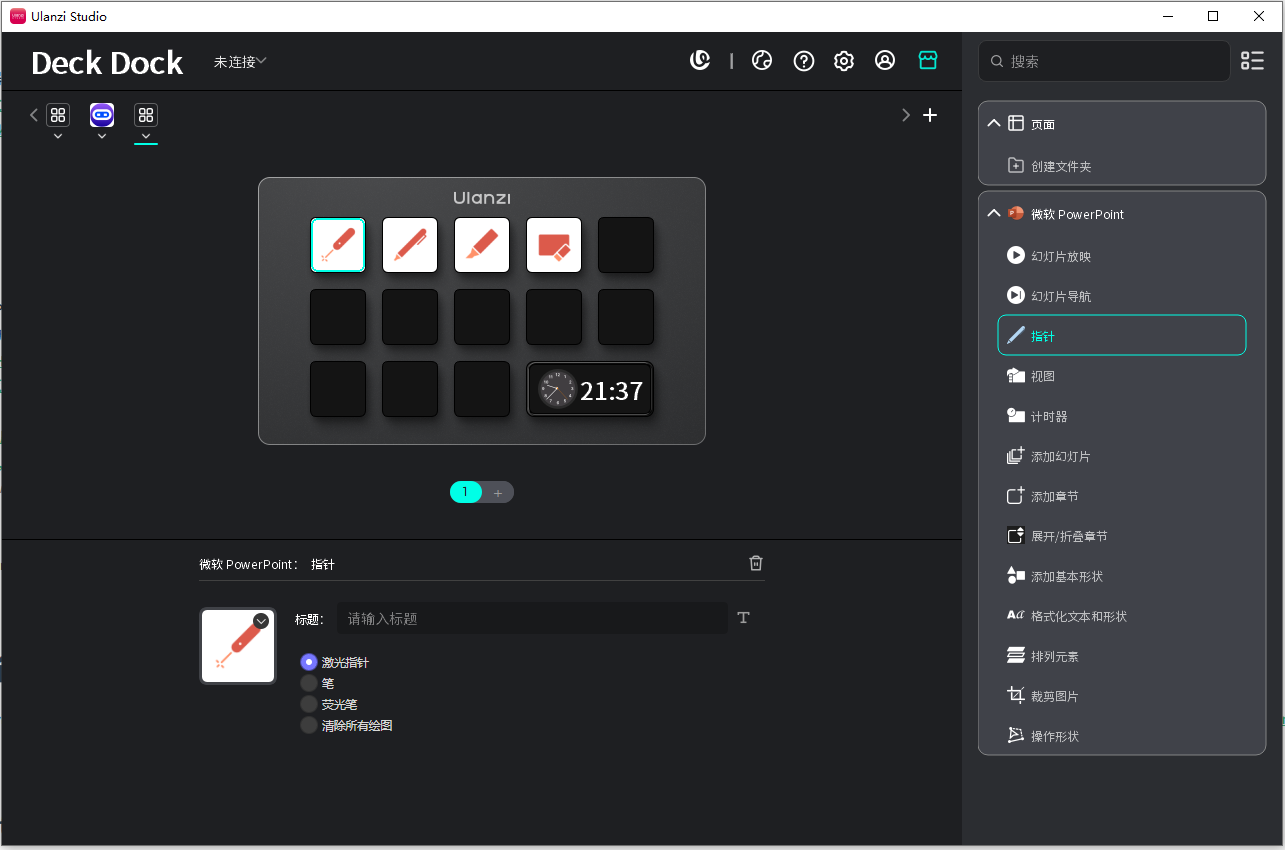The height and width of the screenshot is (850, 1285).
Task: Select the 荧光笔 radio option
Action: tap(309, 704)
